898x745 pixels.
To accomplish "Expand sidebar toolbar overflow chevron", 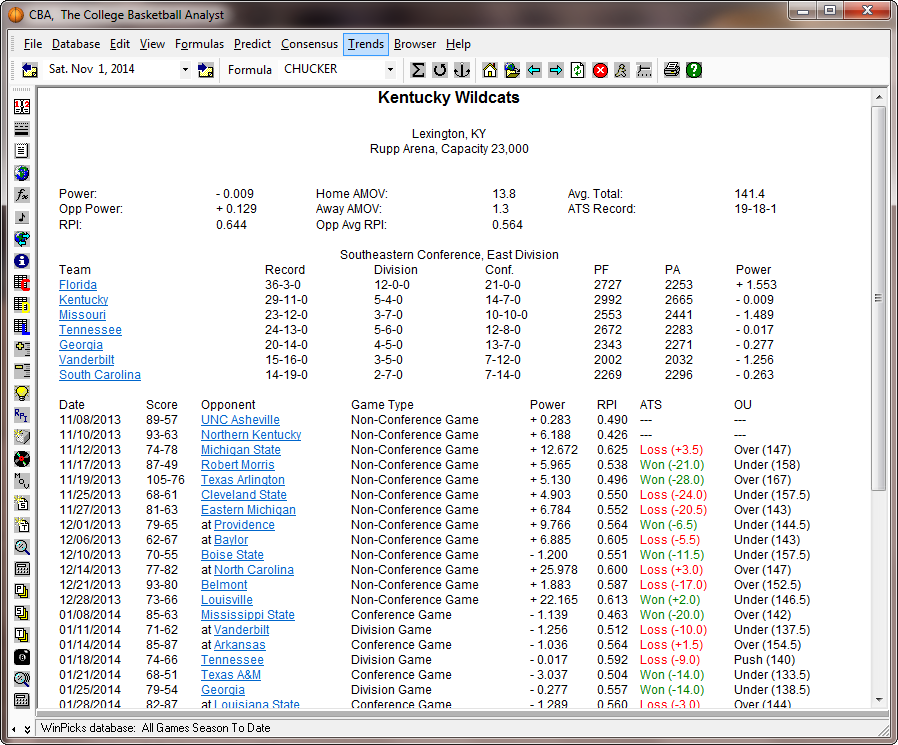I will tap(27, 730).
